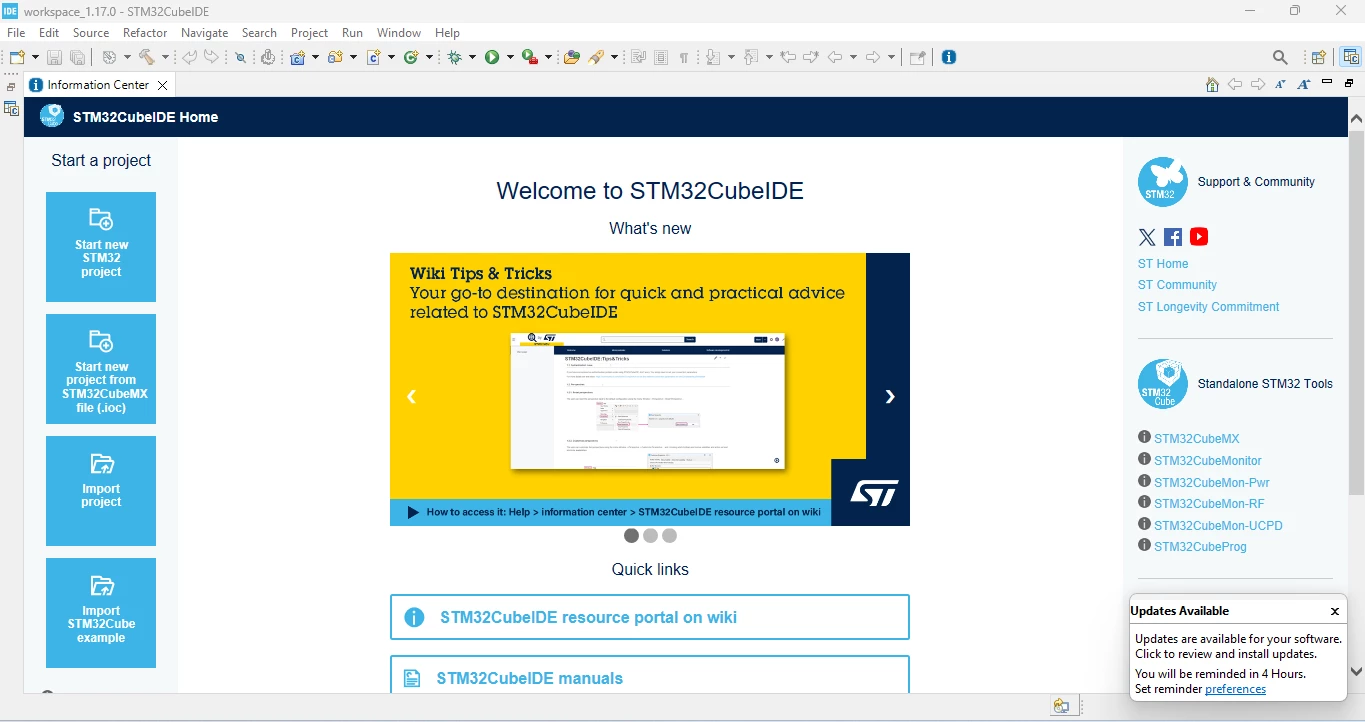Viewport: 1365px width, 722px height.
Task: Click Start new STM32 project button
Action: (x=101, y=247)
